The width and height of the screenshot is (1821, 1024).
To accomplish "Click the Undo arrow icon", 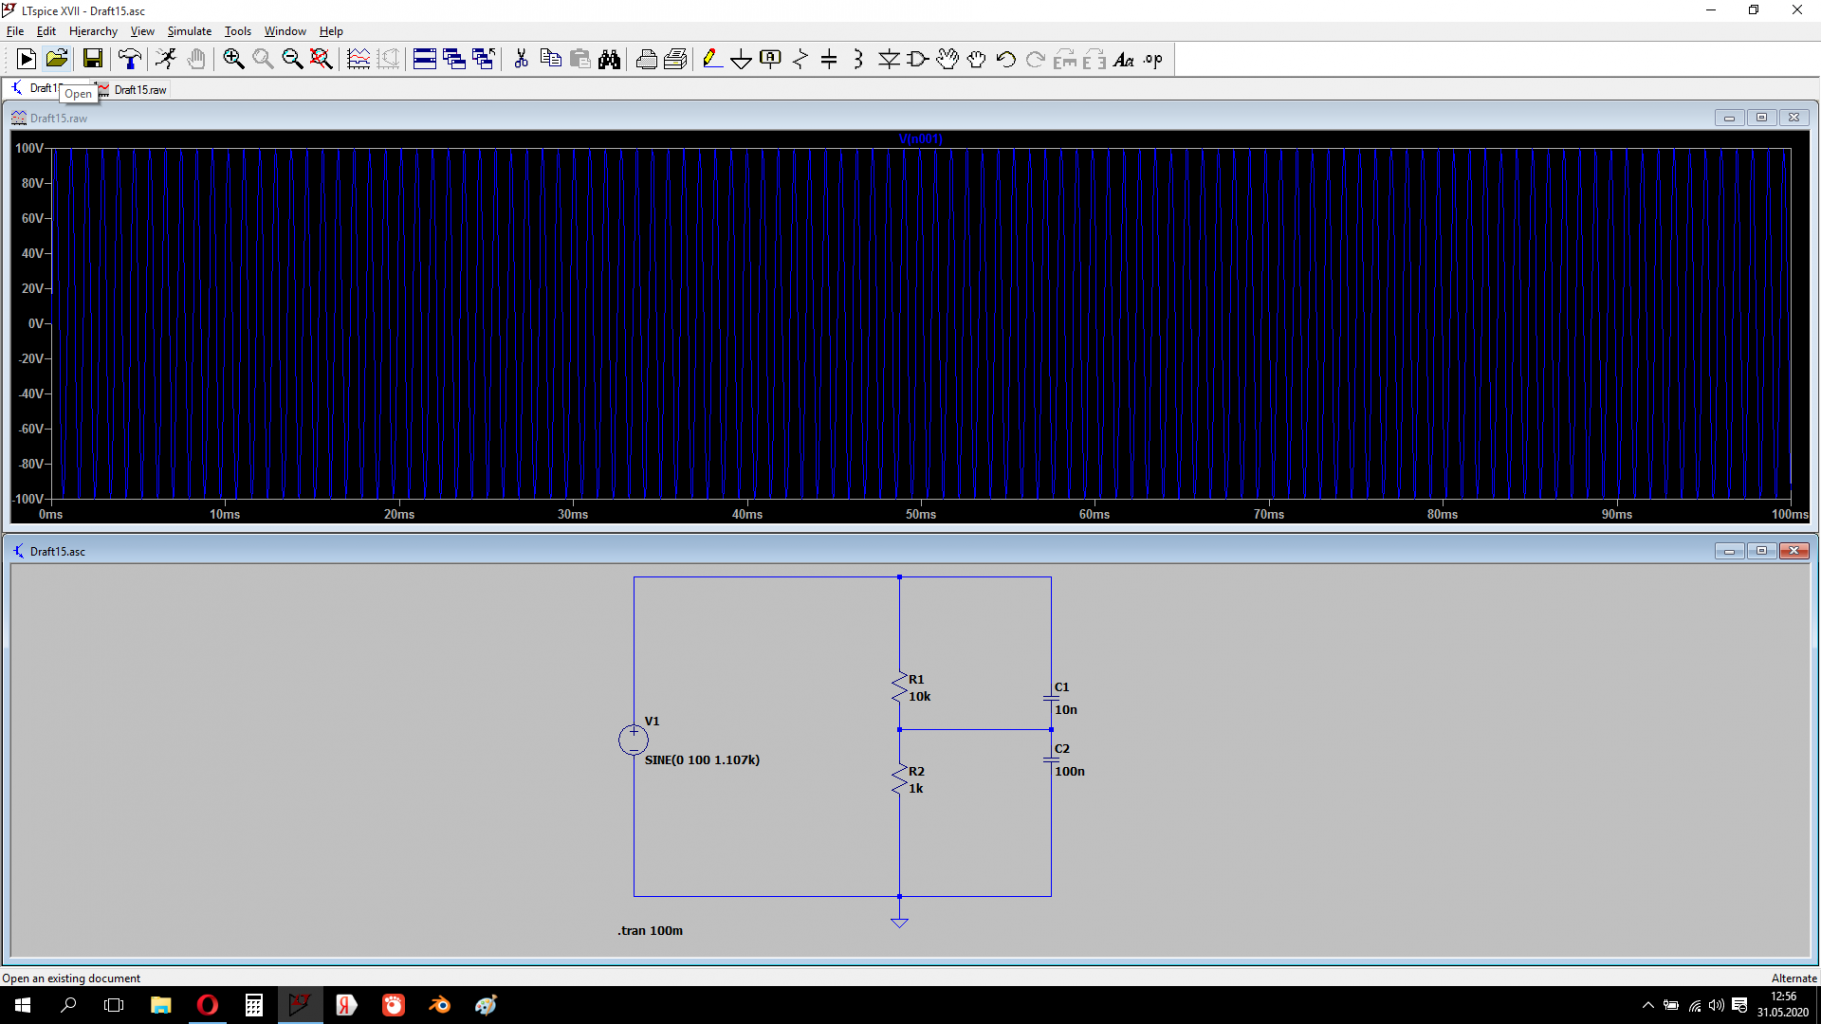I will coord(1006,60).
